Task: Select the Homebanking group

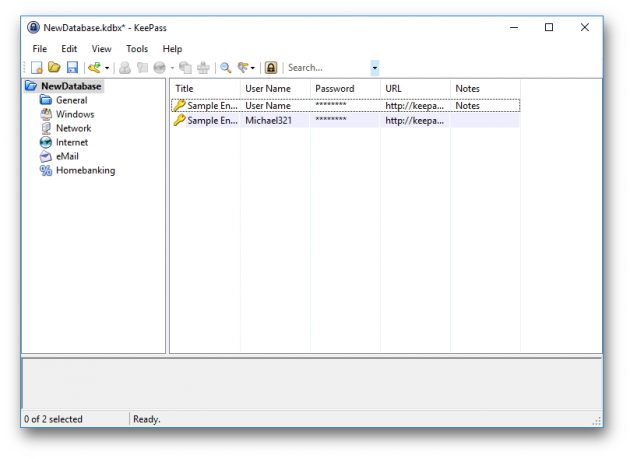Action: pyautogui.click(x=86, y=170)
